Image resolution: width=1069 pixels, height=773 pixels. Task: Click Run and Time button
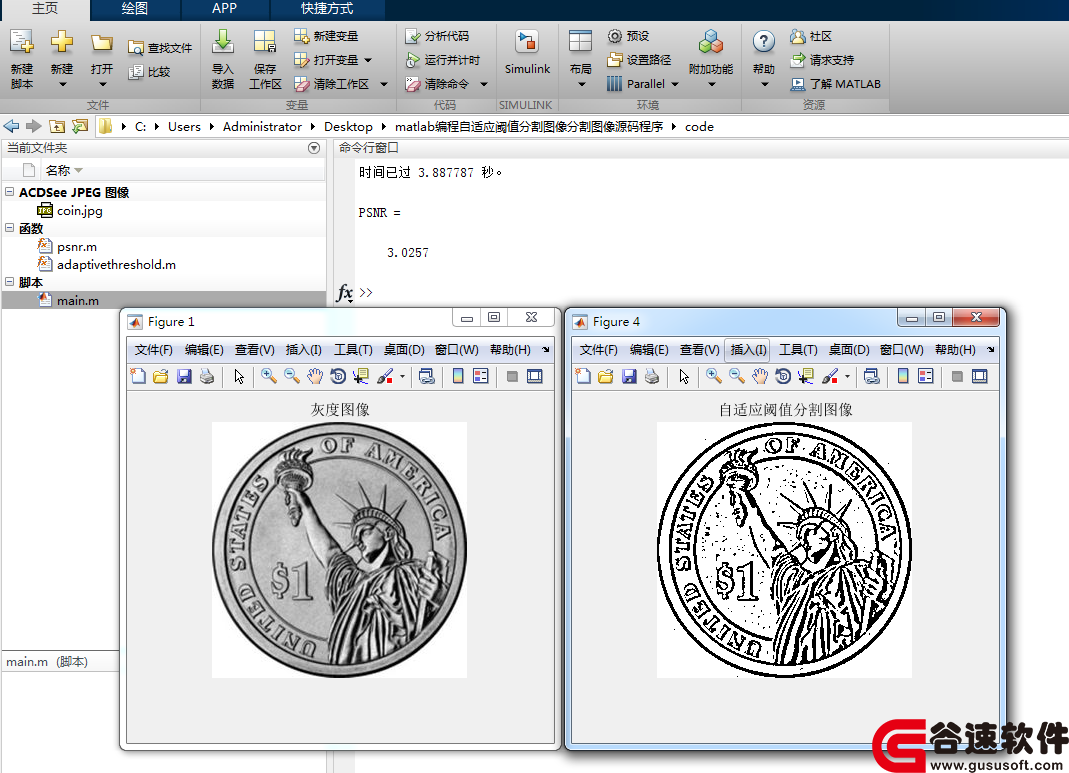point(442,60)
